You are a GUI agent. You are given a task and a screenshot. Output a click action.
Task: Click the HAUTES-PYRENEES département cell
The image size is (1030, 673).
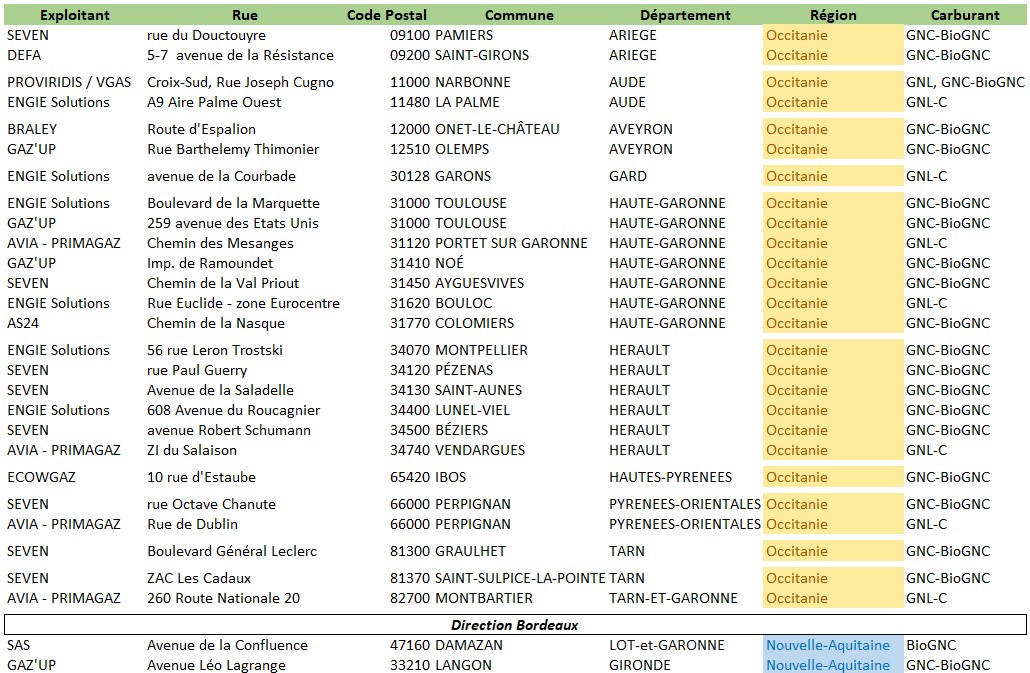pos(670,477)
